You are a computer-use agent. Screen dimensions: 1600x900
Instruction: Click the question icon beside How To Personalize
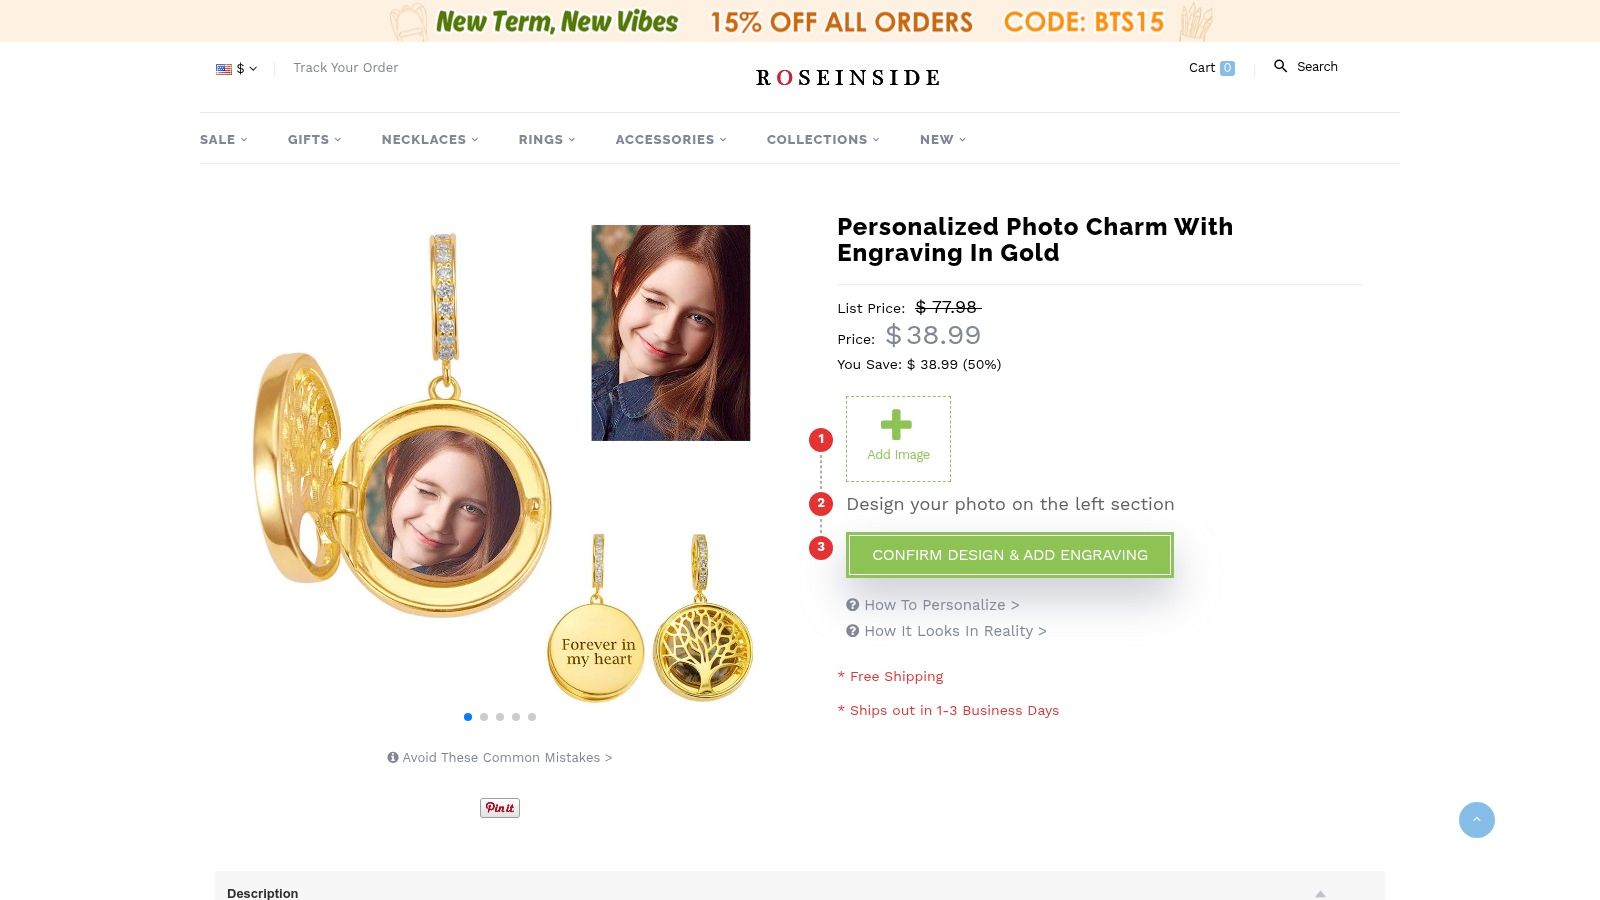click(x=853, y=605)
